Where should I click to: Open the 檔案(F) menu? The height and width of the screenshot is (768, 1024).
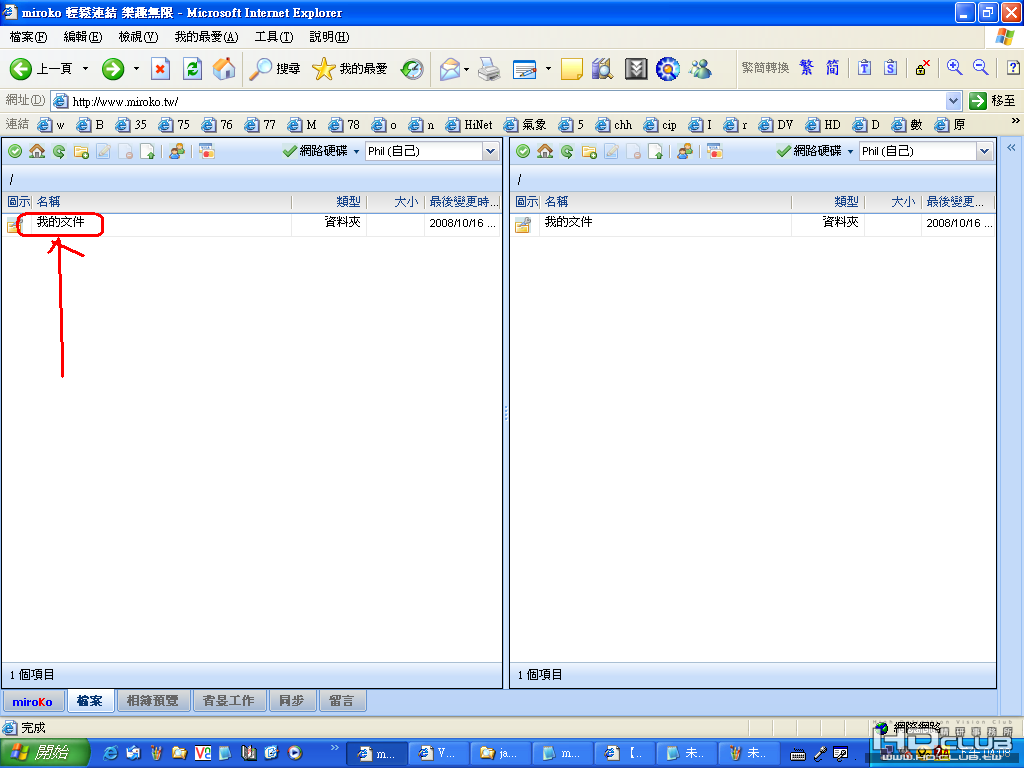[28, 37]
